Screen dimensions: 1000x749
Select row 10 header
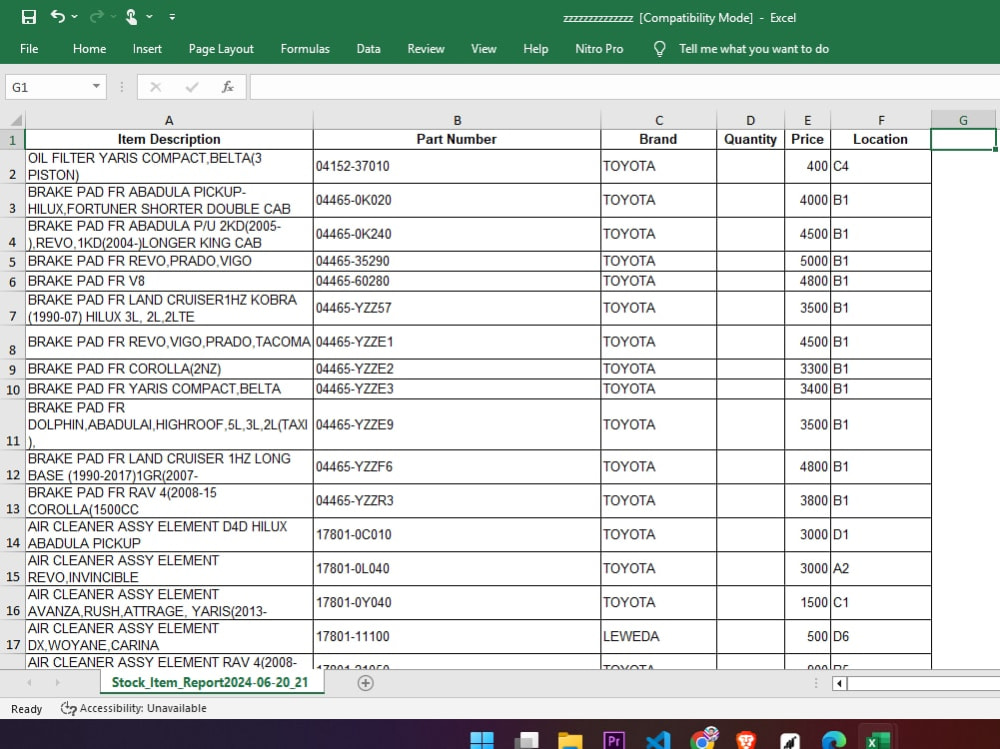coord(13,389)
